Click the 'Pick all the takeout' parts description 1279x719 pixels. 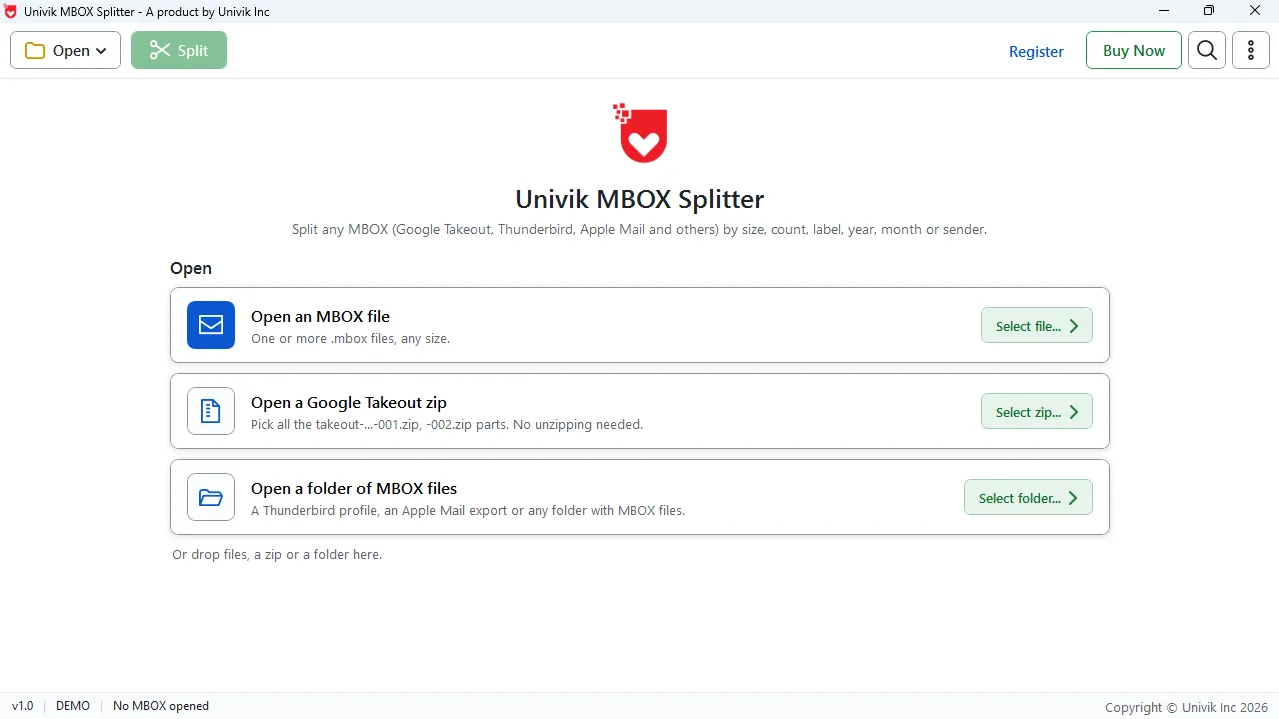[447, 424]
